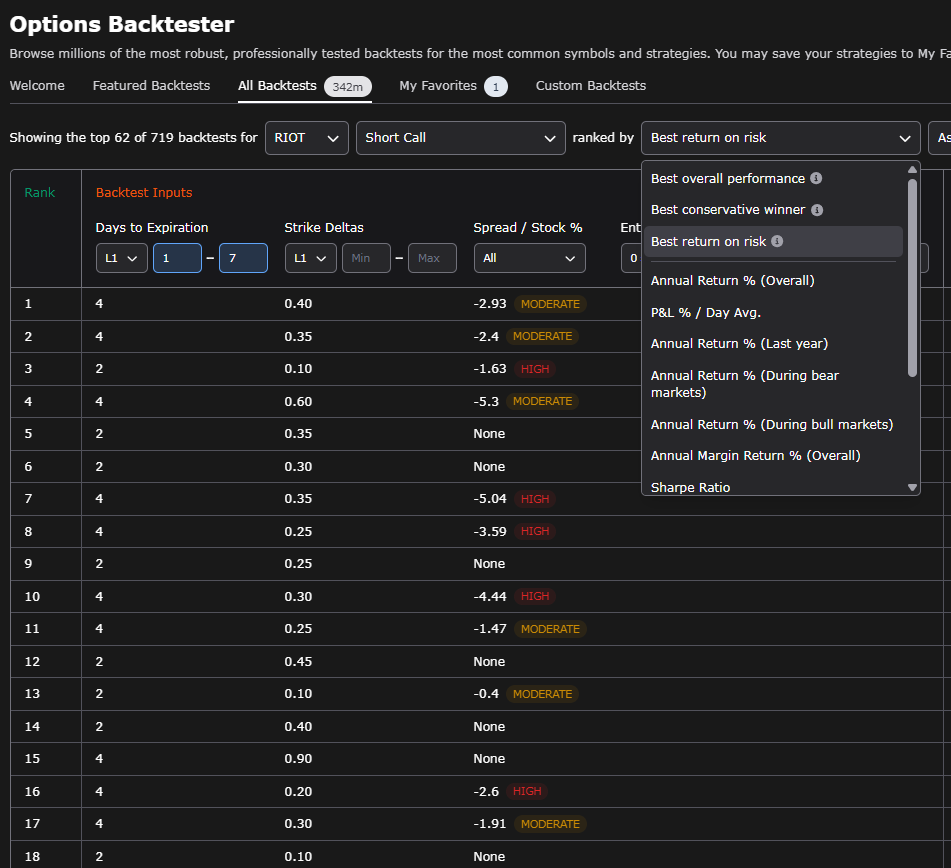Viewport: 951px width, 868px height.
Task: Click the 342m badge on All Backtests
Action: point(348,87)
